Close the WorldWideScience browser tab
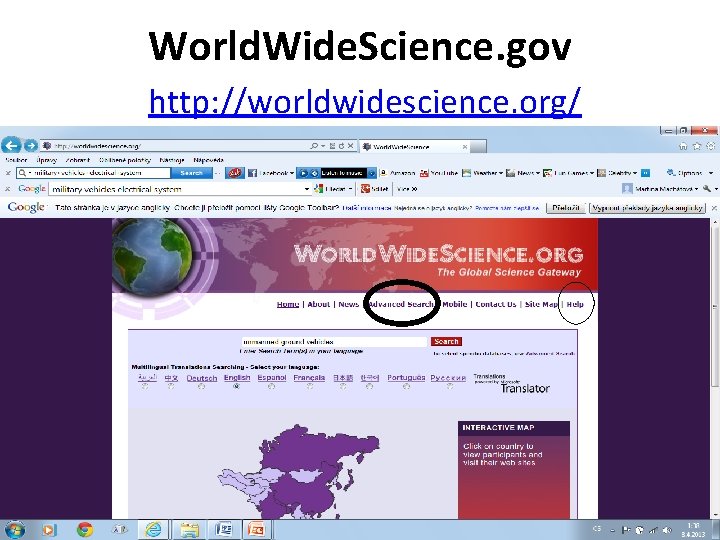Viewport: 720px width, 540px height. pyautogui.click(x=465, y=147)
